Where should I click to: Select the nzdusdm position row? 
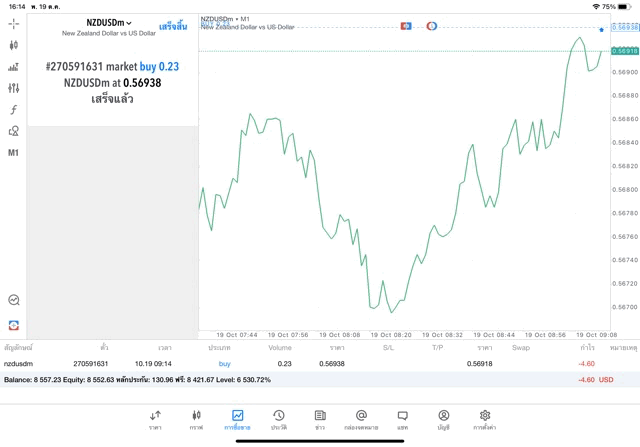(320, 364)
